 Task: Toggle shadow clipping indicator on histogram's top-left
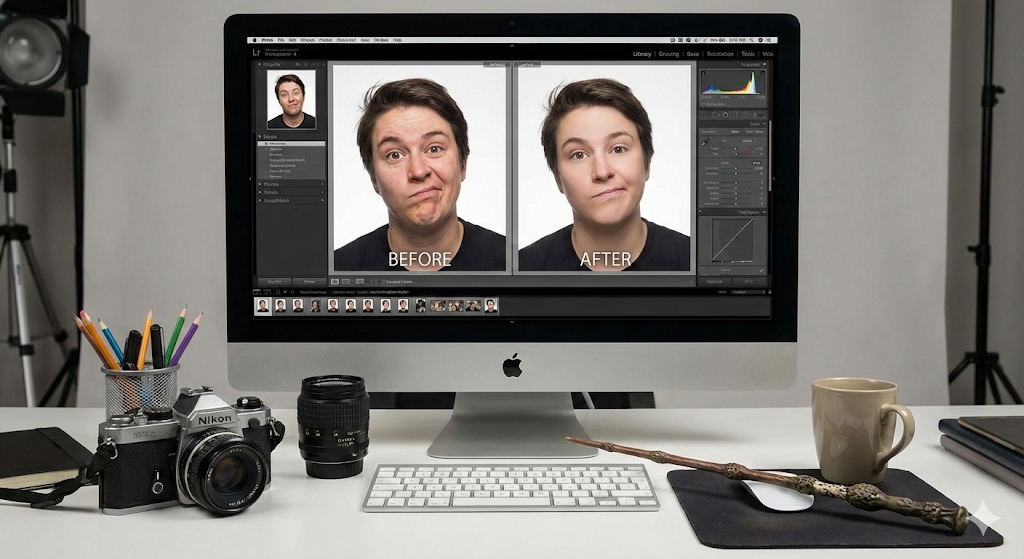(x=703, y=73)
